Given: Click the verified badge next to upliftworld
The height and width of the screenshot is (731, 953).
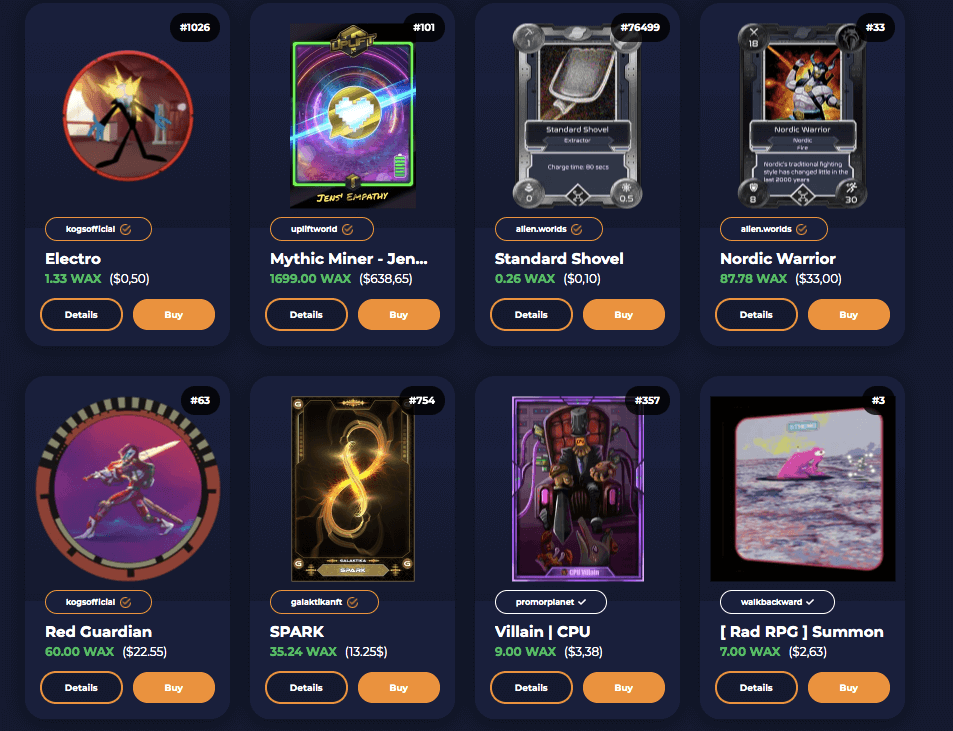Looking at the screenshot, I should coord(348,229).
